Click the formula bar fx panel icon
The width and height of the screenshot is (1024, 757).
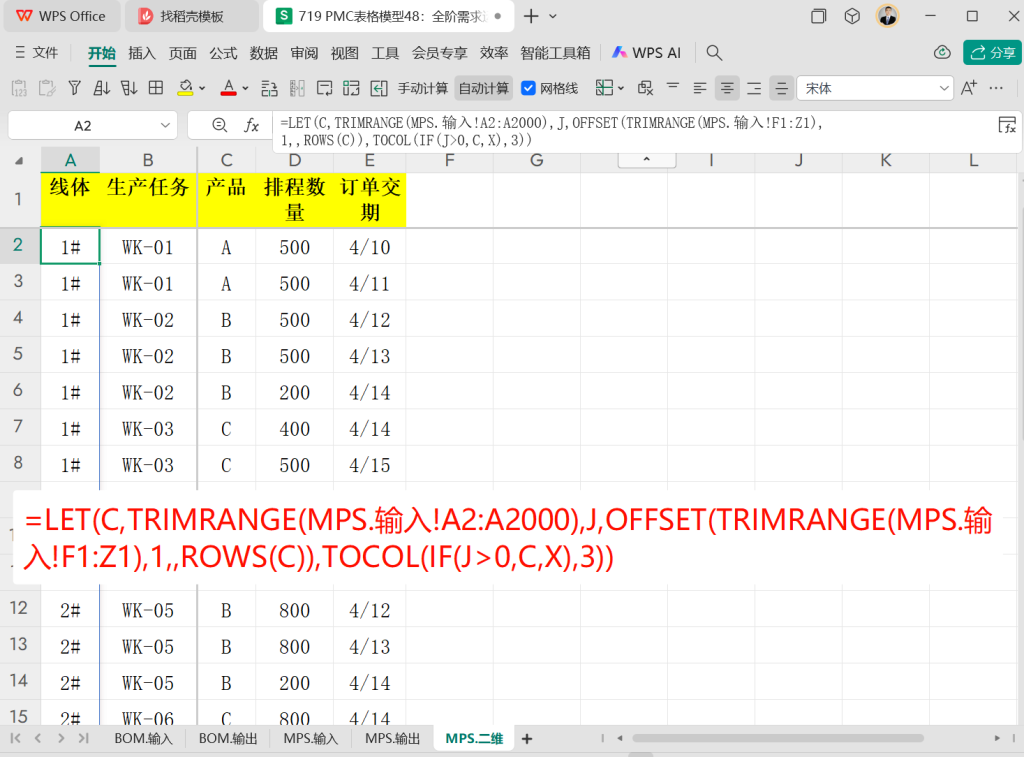tap(1007, 125)
